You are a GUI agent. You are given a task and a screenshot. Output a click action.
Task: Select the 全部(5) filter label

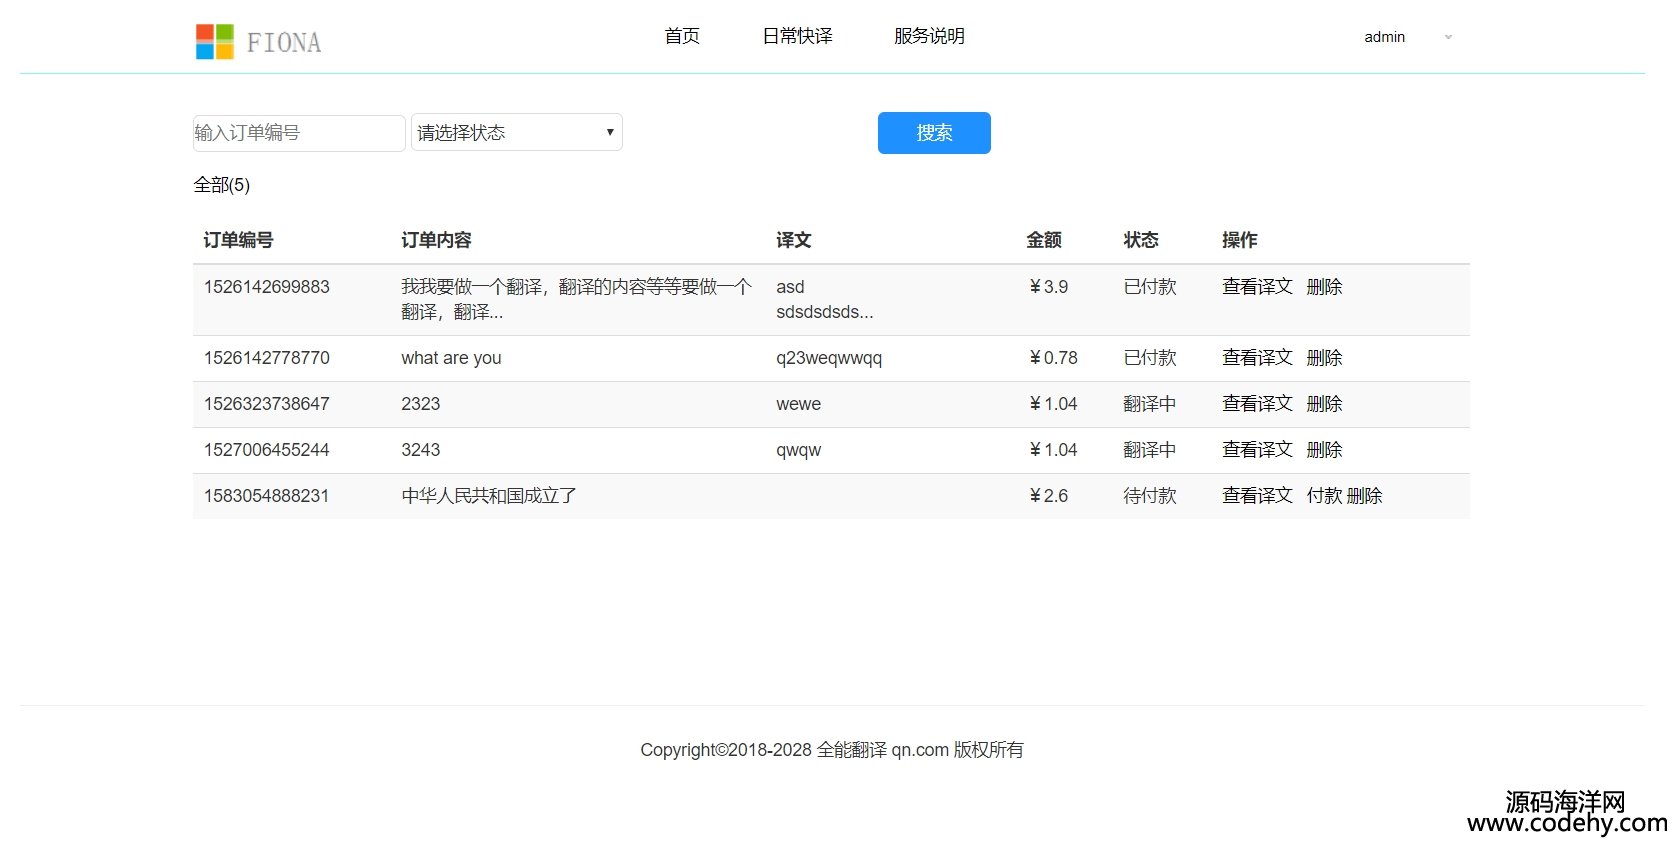tap(221, 185)
